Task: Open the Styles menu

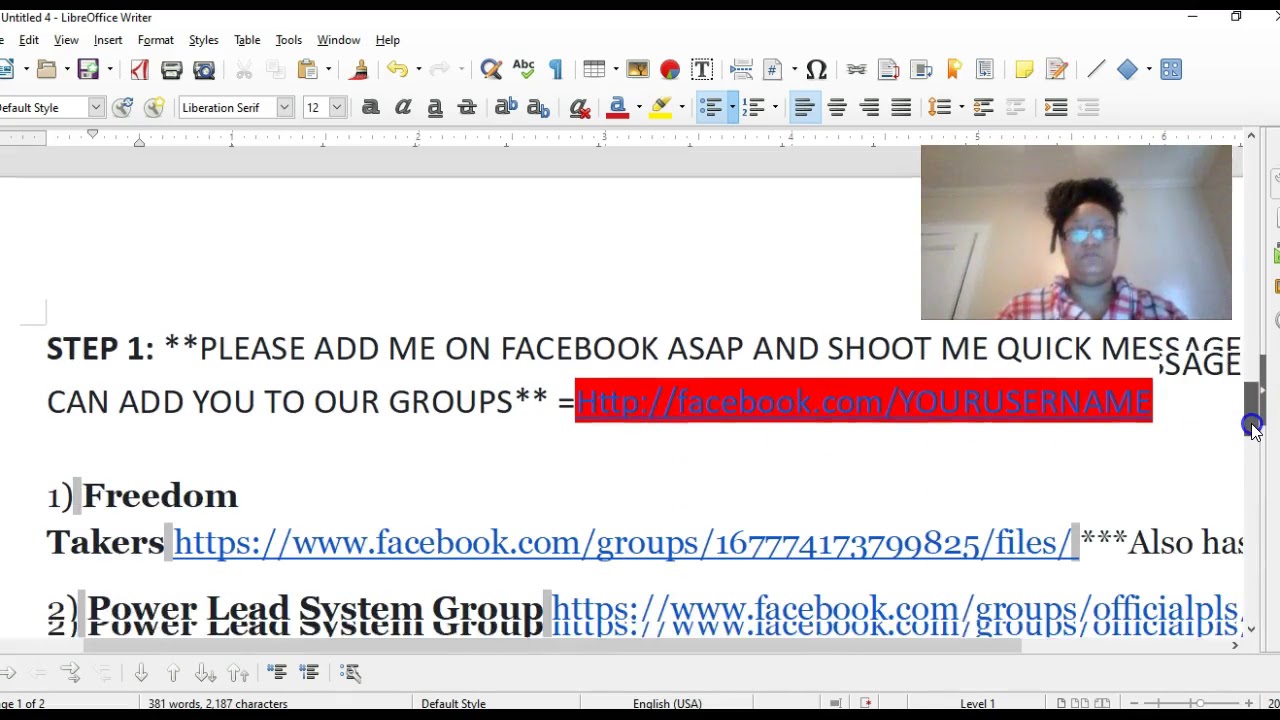Action: click(x=203, y=40)
